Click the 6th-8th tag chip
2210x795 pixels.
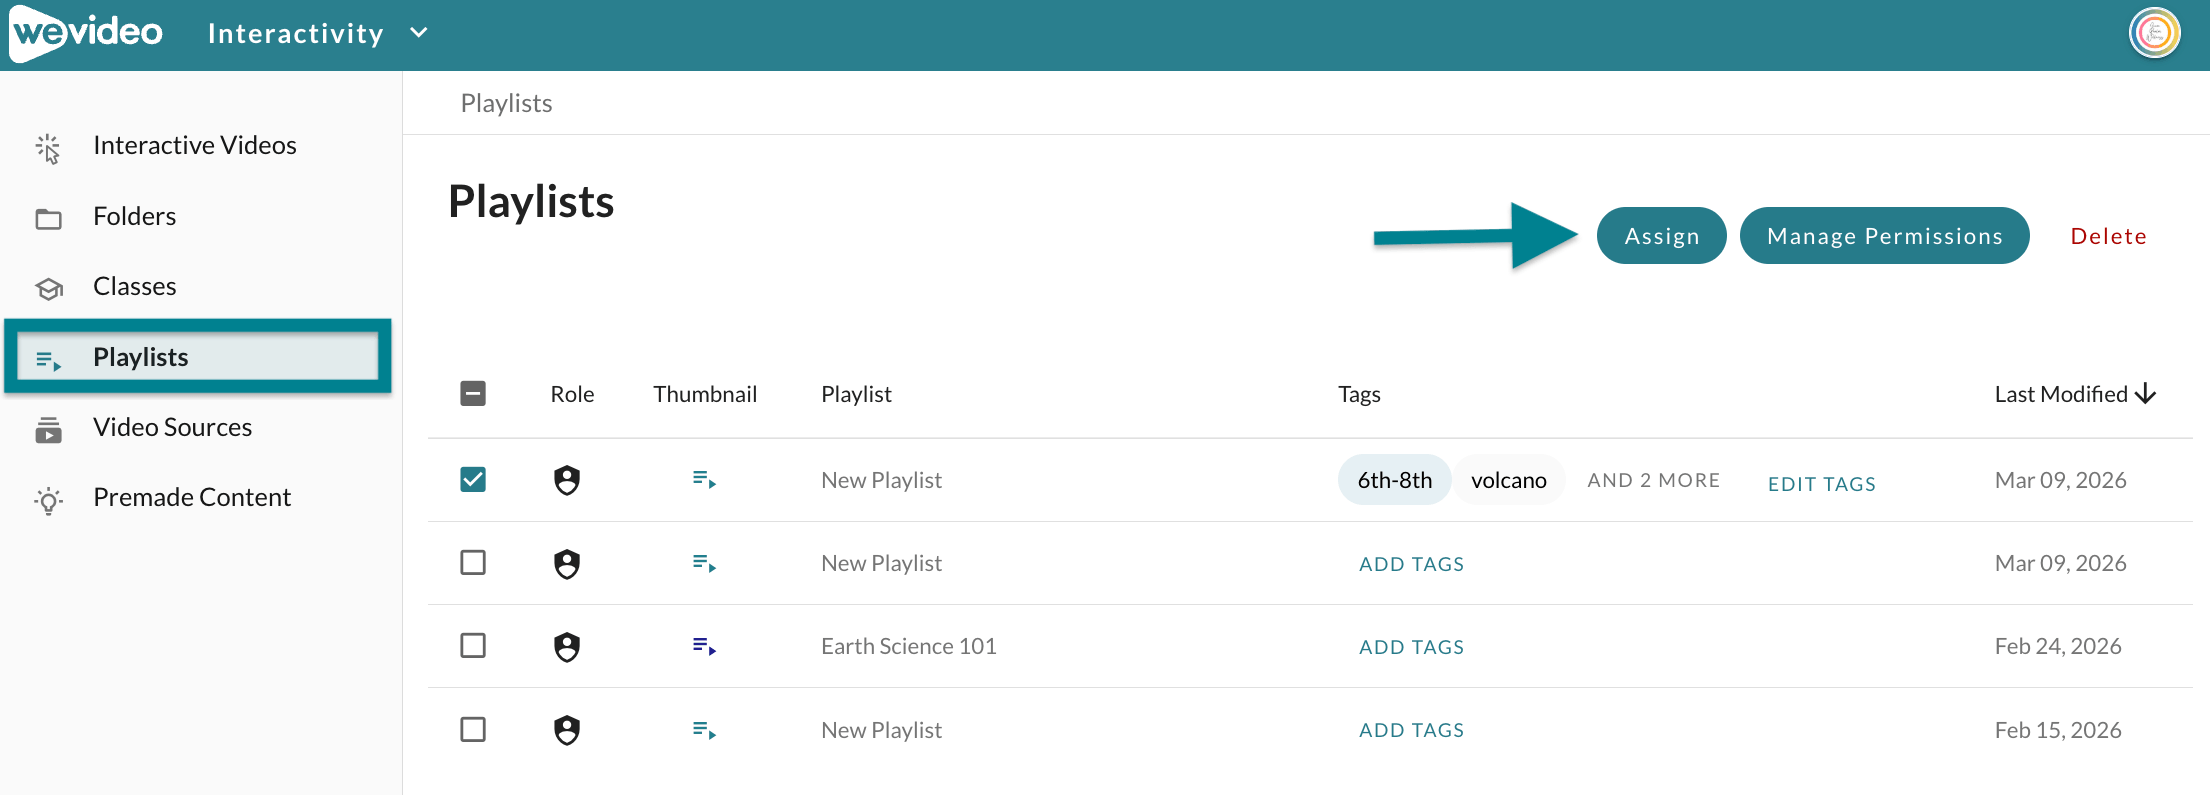(x=1394, y=480)
